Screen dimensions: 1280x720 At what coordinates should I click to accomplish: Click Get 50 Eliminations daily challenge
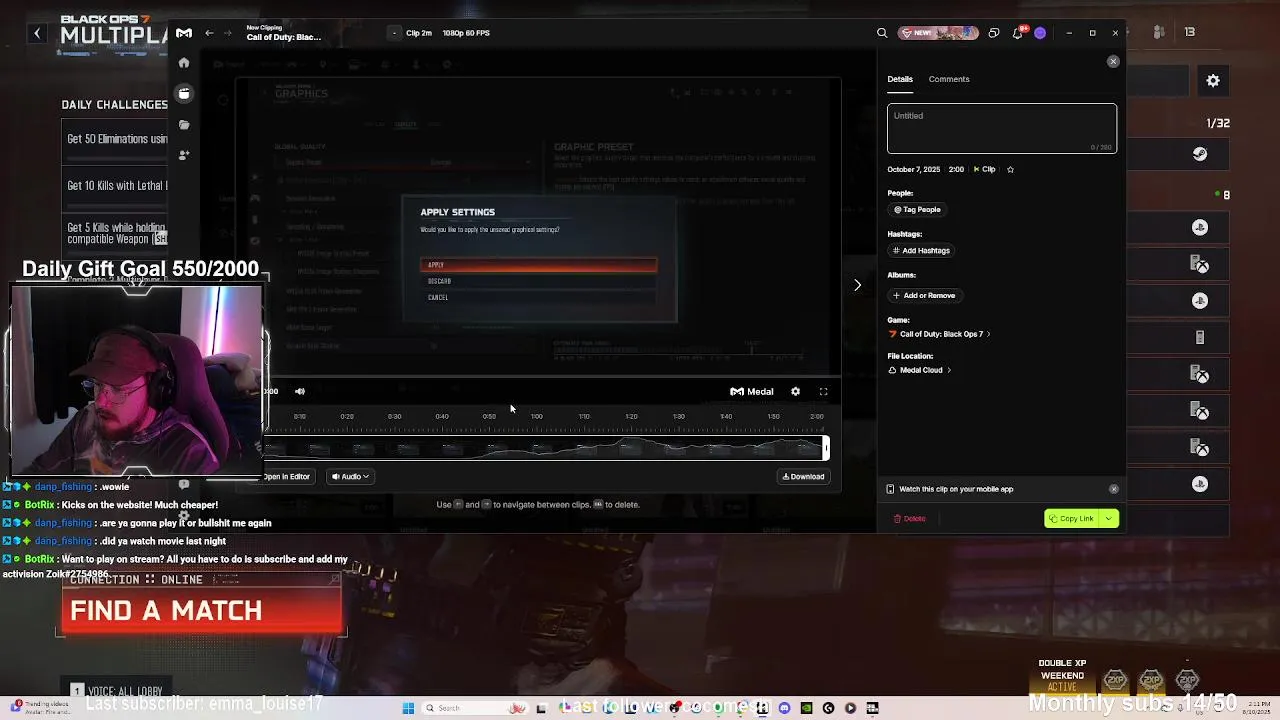[x=117, y=139]
